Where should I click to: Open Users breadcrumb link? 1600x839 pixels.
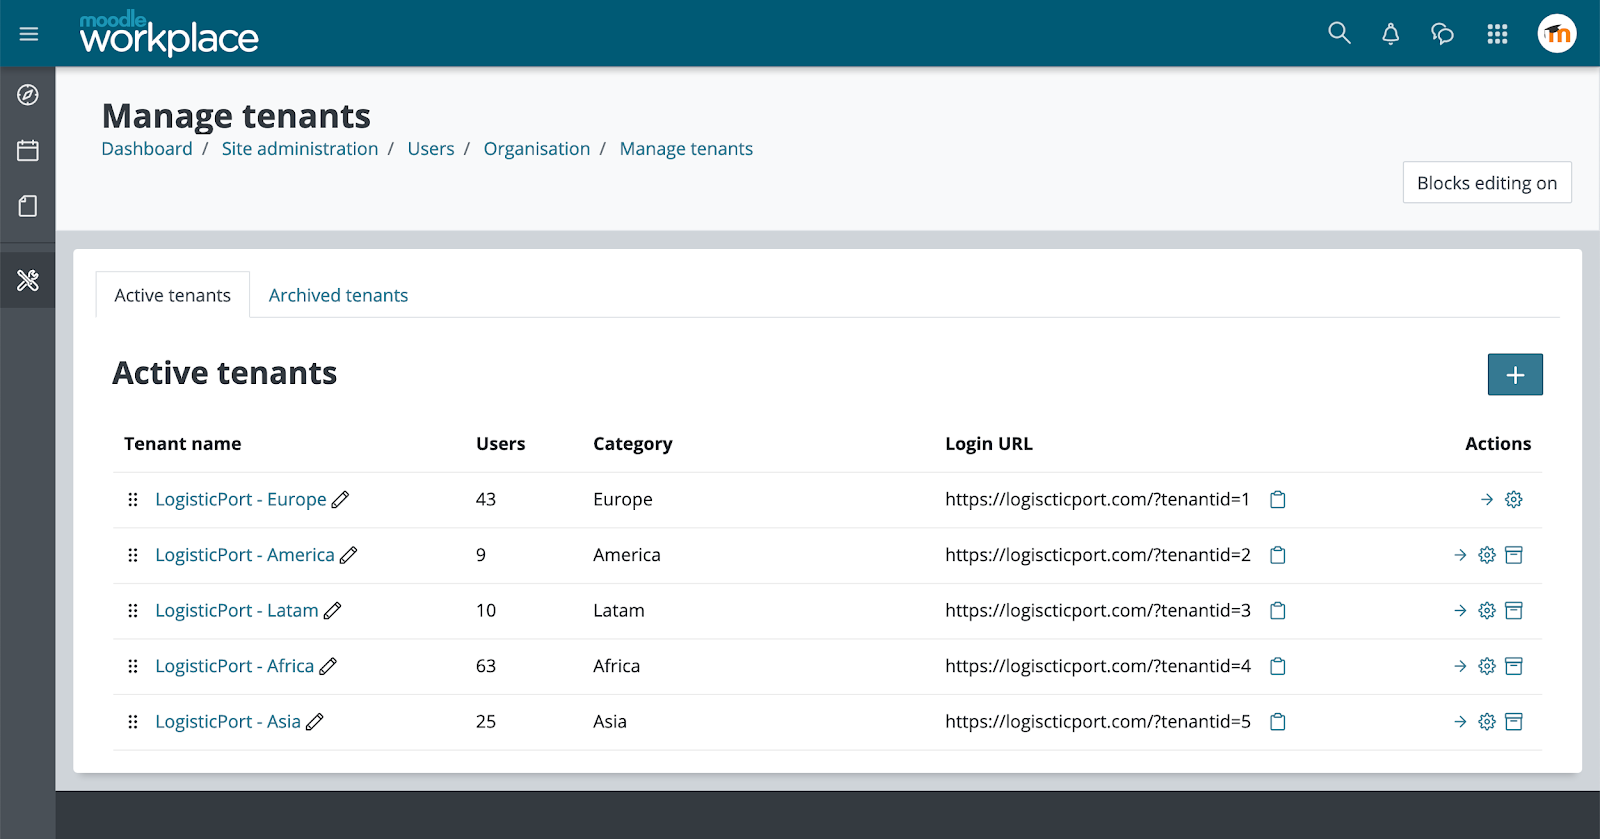pos(431,149)
